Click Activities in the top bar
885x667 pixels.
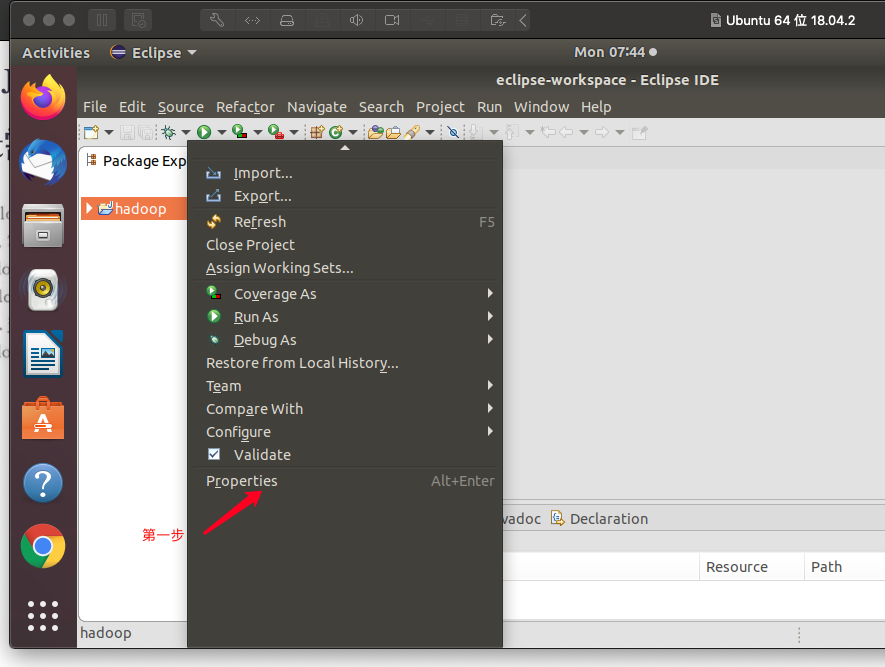tap(56, 52)
